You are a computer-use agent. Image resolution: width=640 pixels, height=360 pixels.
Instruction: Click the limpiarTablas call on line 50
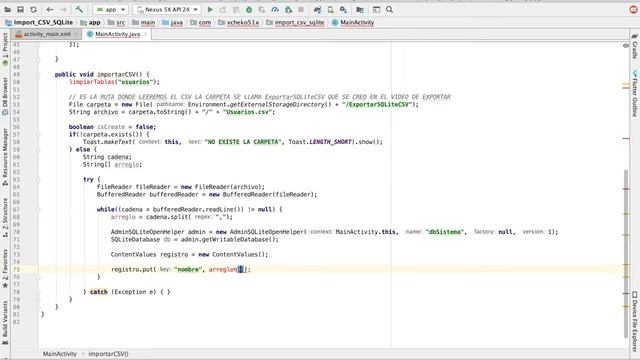92,82
